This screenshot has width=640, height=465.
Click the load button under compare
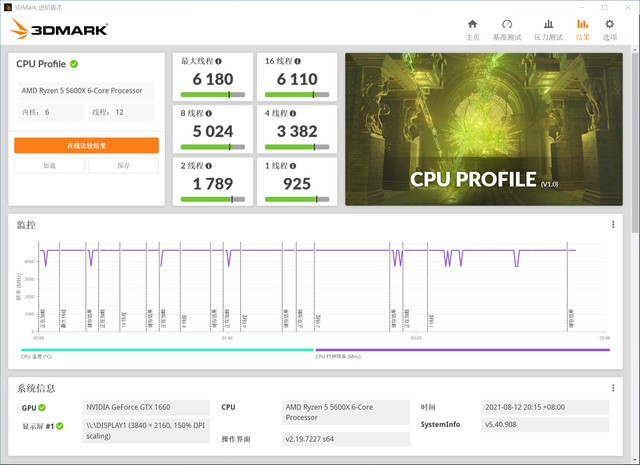49,165
